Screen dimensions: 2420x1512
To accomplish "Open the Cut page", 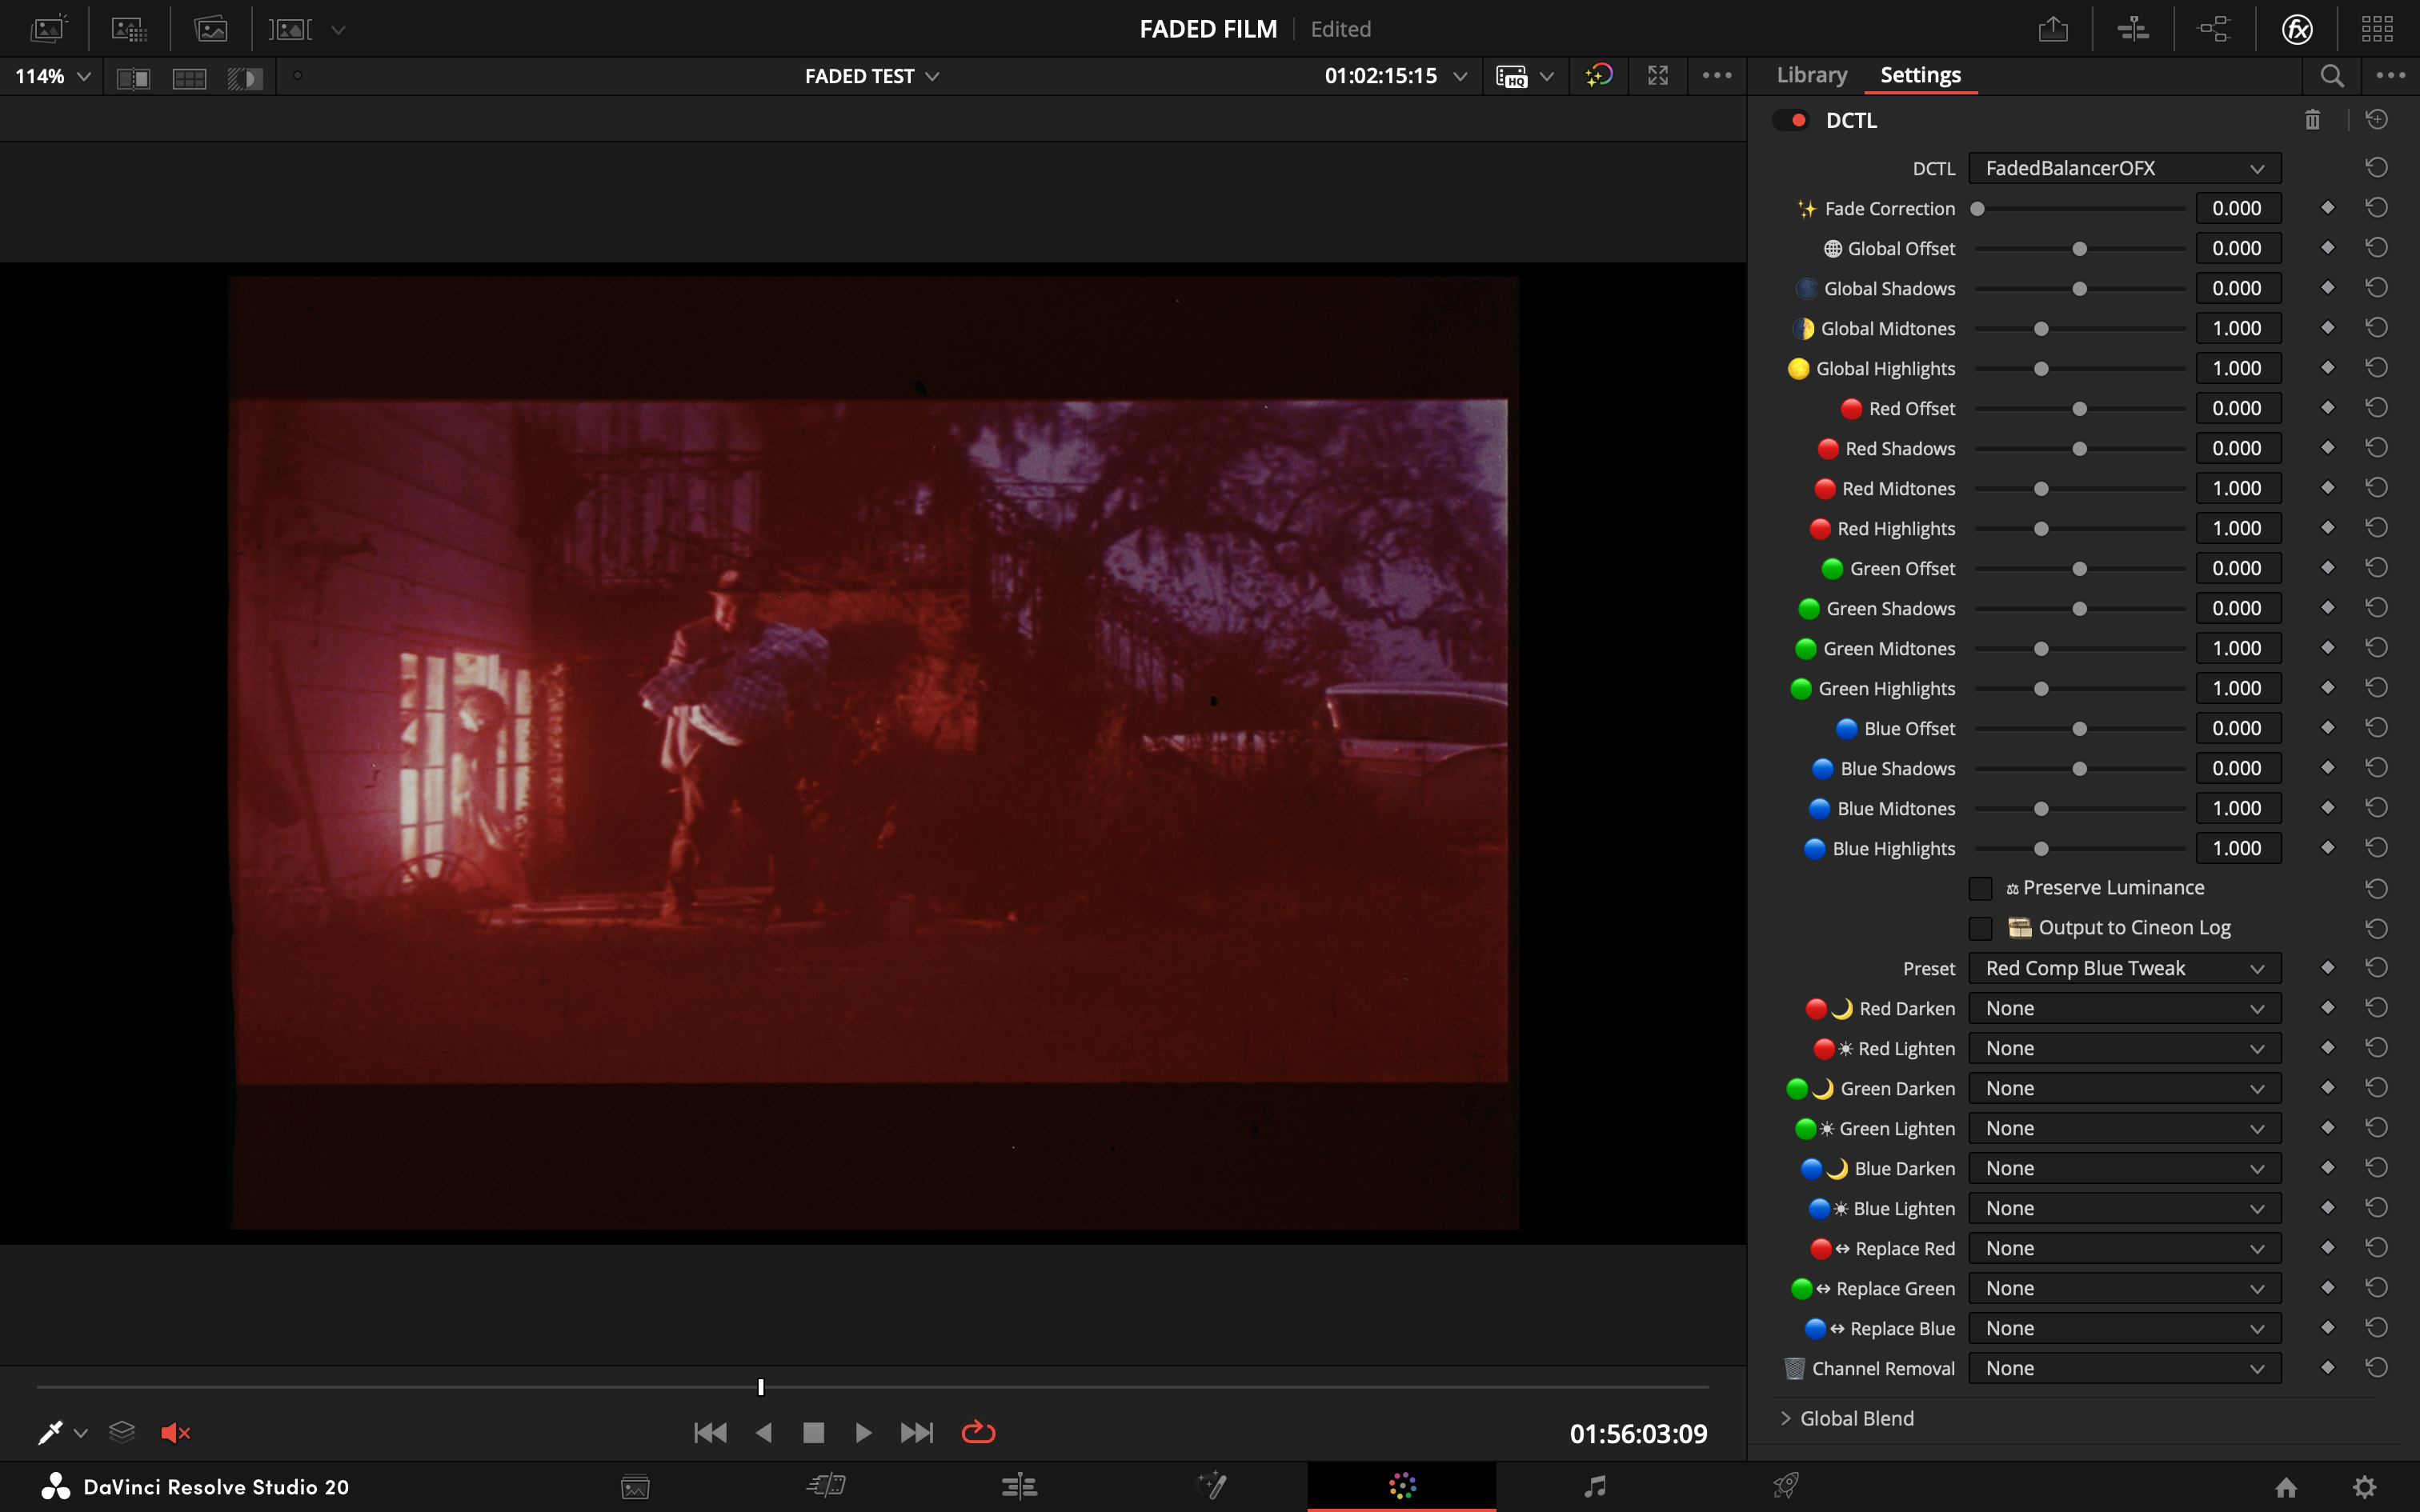I will click(x=826, y=1486).
